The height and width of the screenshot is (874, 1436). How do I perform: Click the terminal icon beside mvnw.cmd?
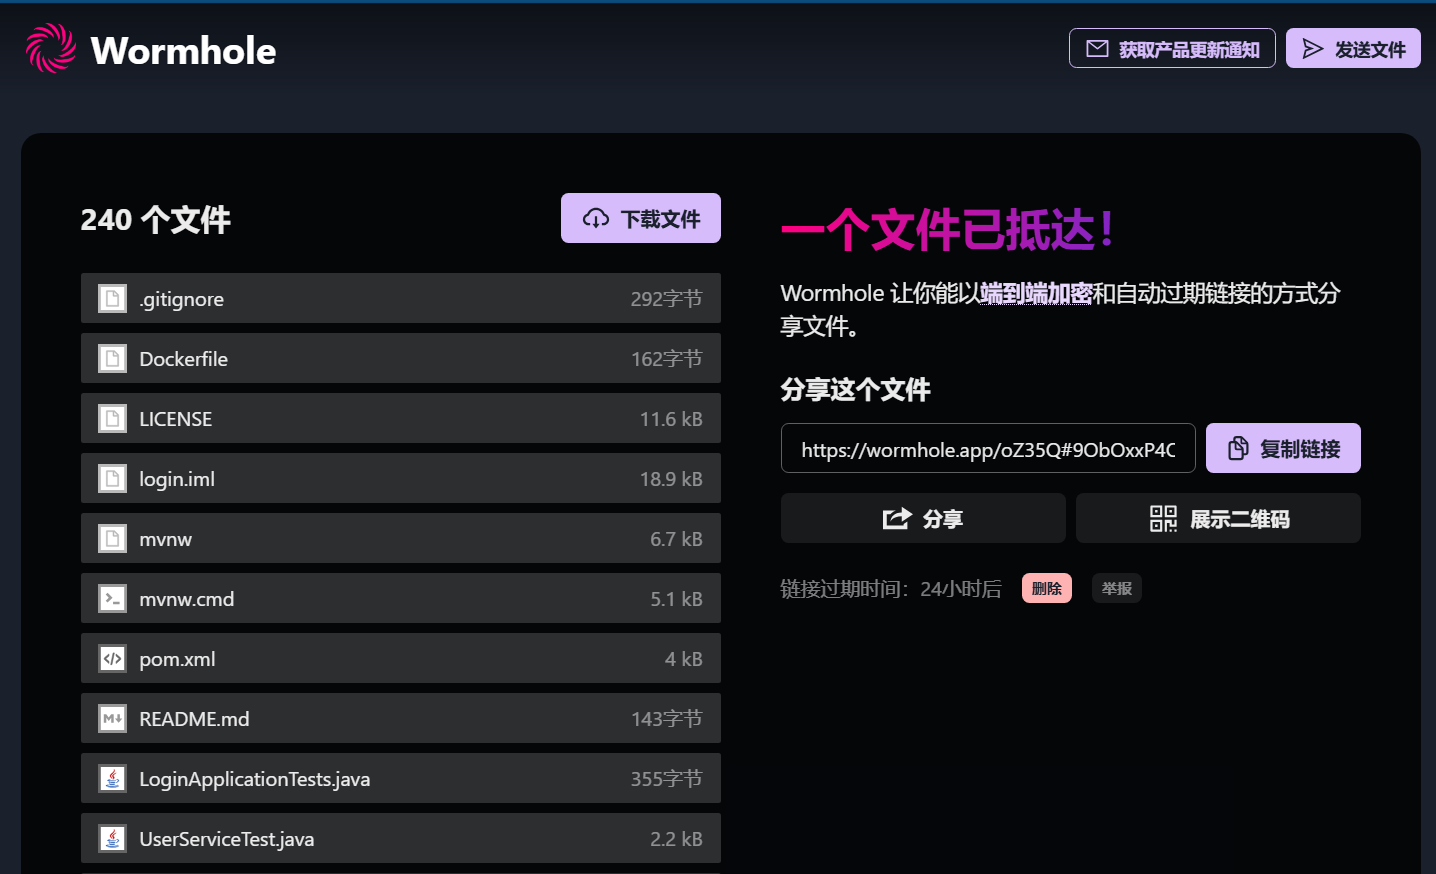pos(113,599)
